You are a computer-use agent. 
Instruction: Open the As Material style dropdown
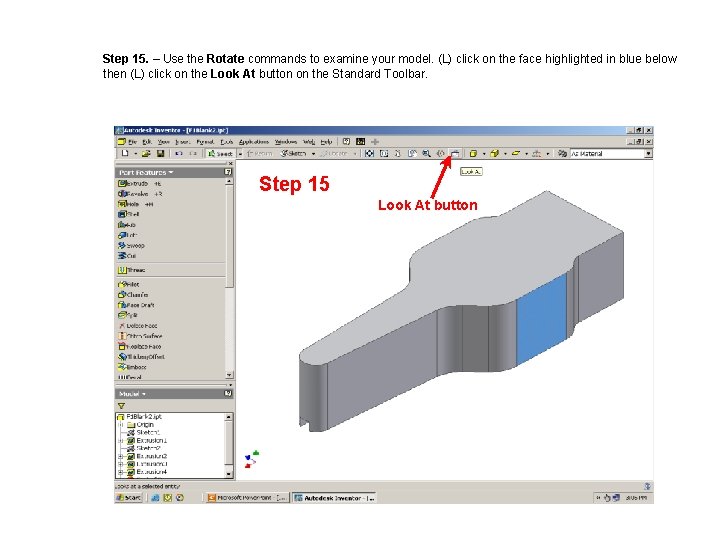648,154
